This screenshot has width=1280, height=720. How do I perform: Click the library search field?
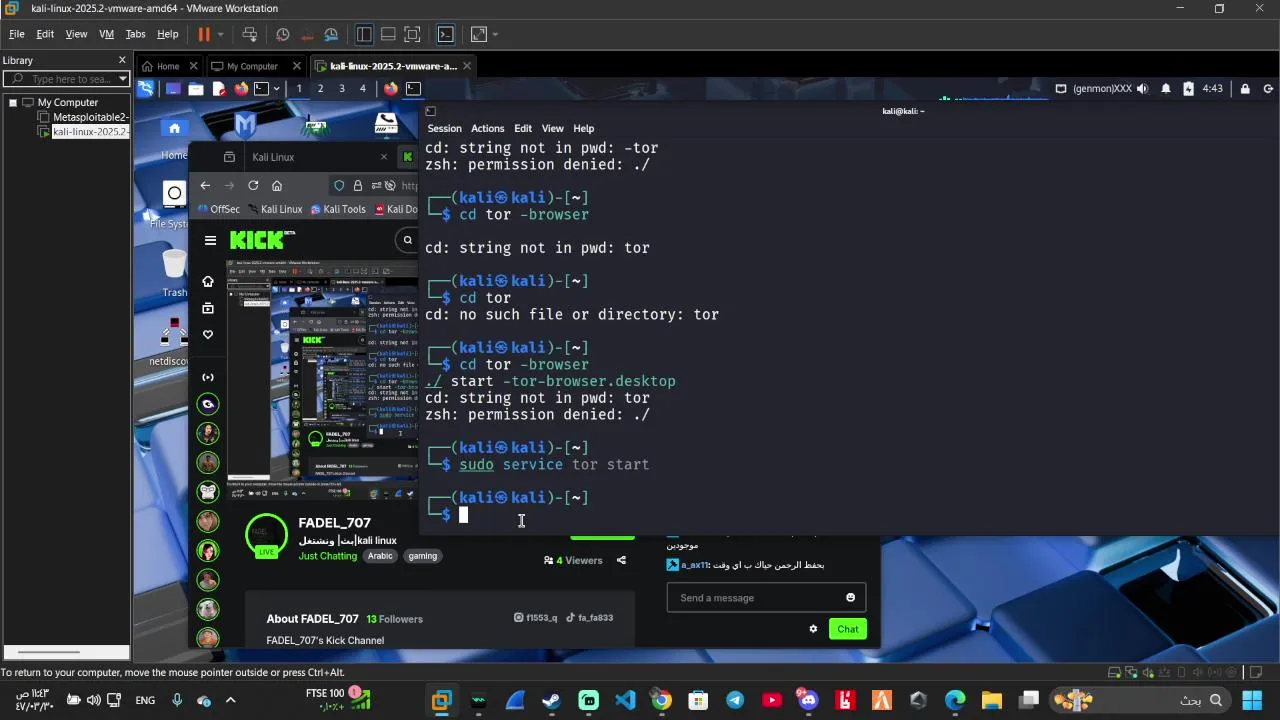pos(66,79)
